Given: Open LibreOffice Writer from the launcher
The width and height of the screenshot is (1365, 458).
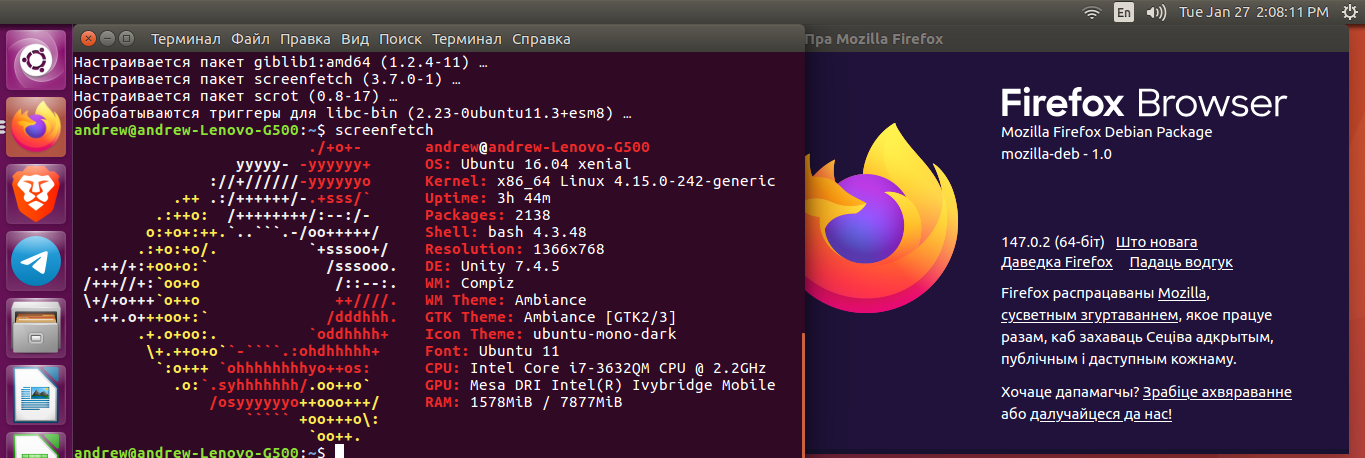Looking at the screenshot, I should [x=36, y=394].
